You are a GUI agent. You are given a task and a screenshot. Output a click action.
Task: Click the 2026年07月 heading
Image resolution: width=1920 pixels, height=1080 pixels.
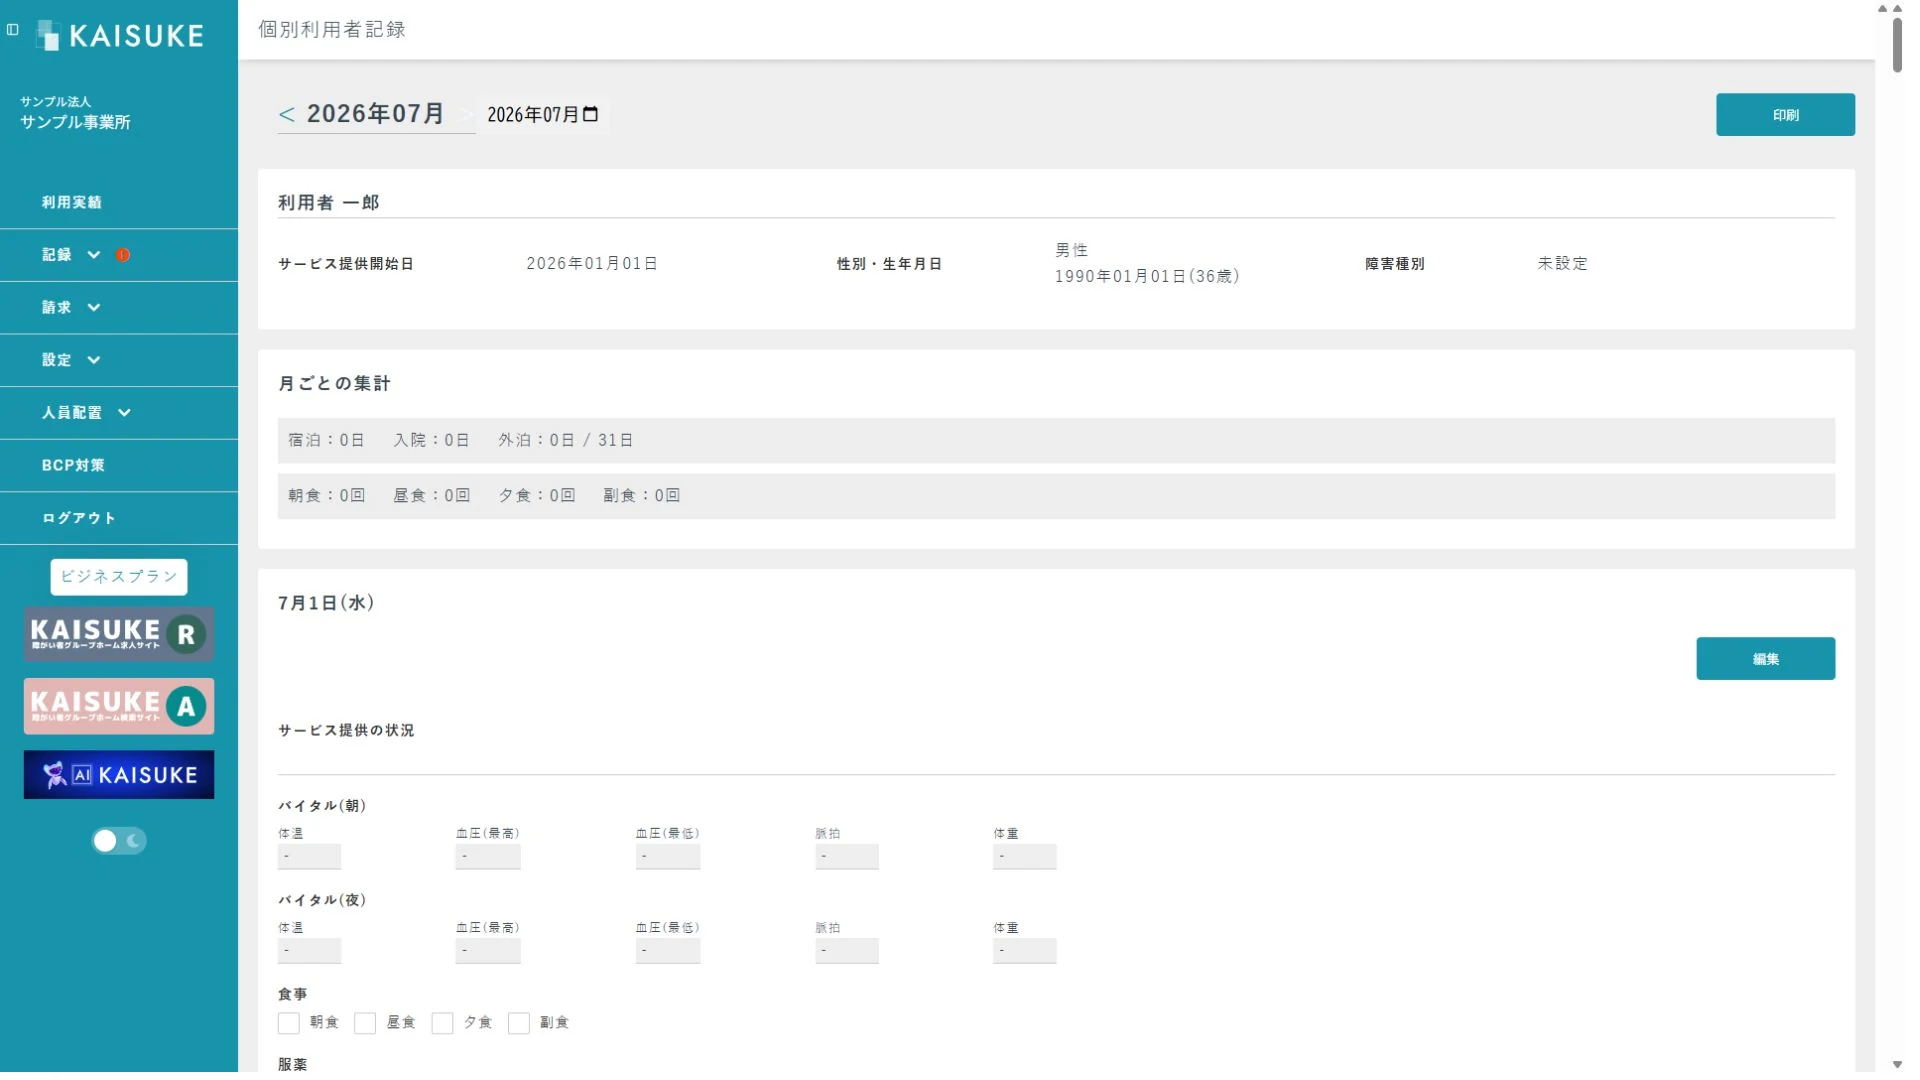(x=375, y=114)
